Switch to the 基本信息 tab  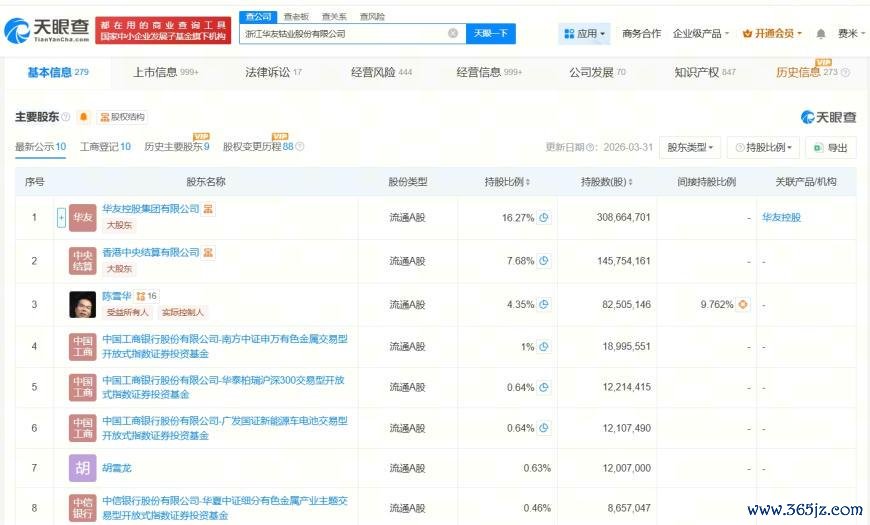pyautogui.click(x=58, y=72)
